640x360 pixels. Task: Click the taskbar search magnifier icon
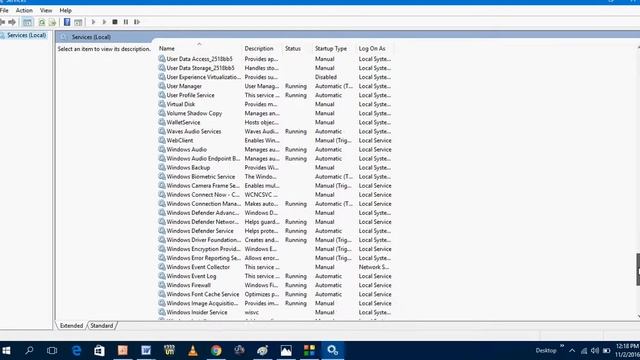coord(29,350)
